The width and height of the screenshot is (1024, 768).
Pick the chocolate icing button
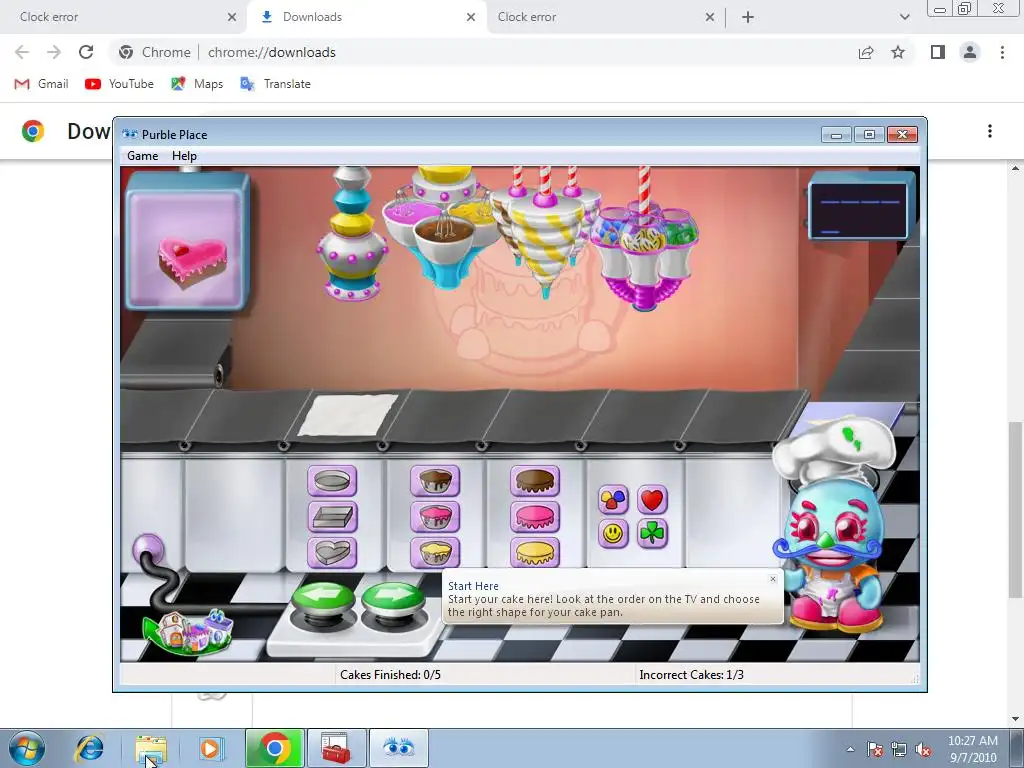tap(535, 481)
